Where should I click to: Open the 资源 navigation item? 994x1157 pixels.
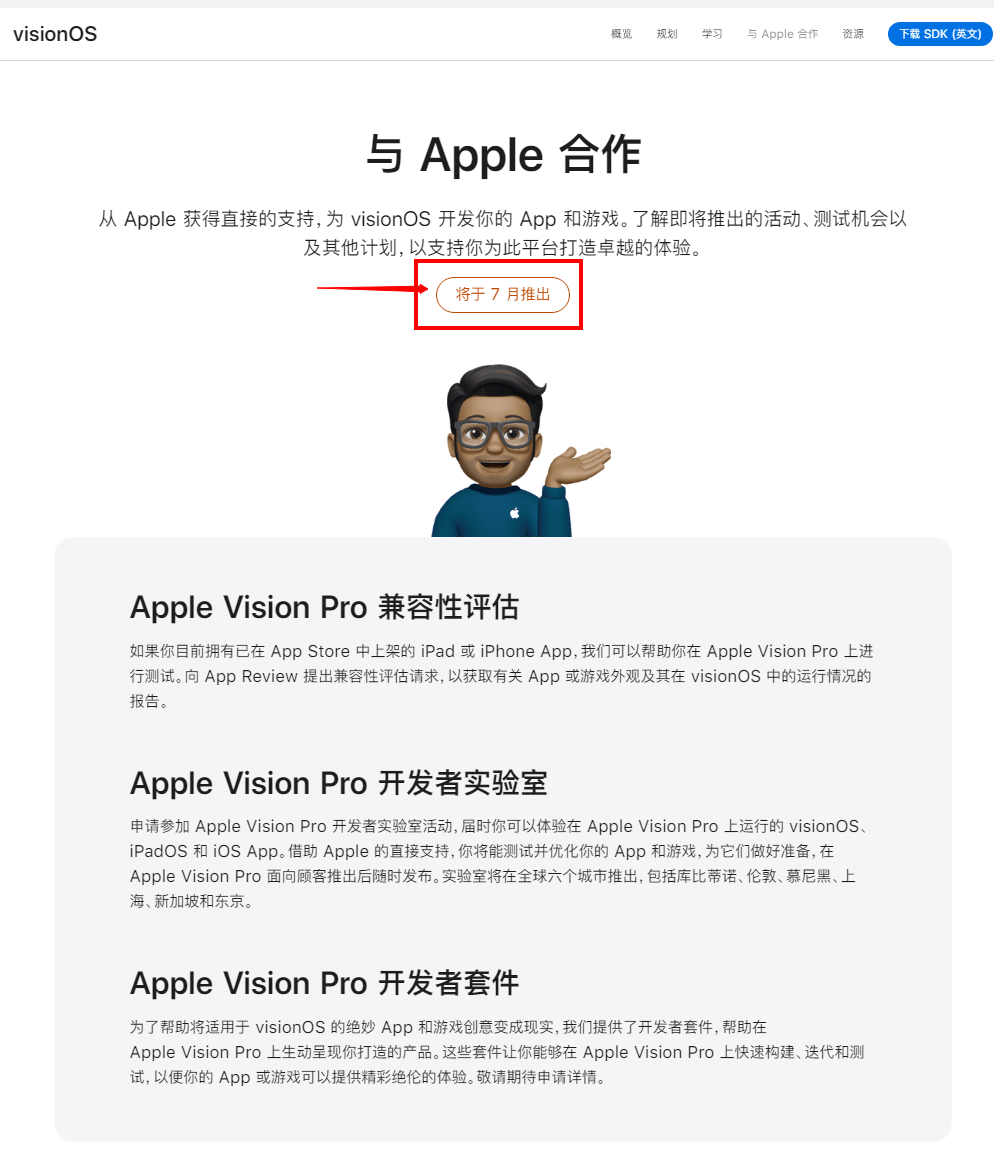click(x=853, y=34)
